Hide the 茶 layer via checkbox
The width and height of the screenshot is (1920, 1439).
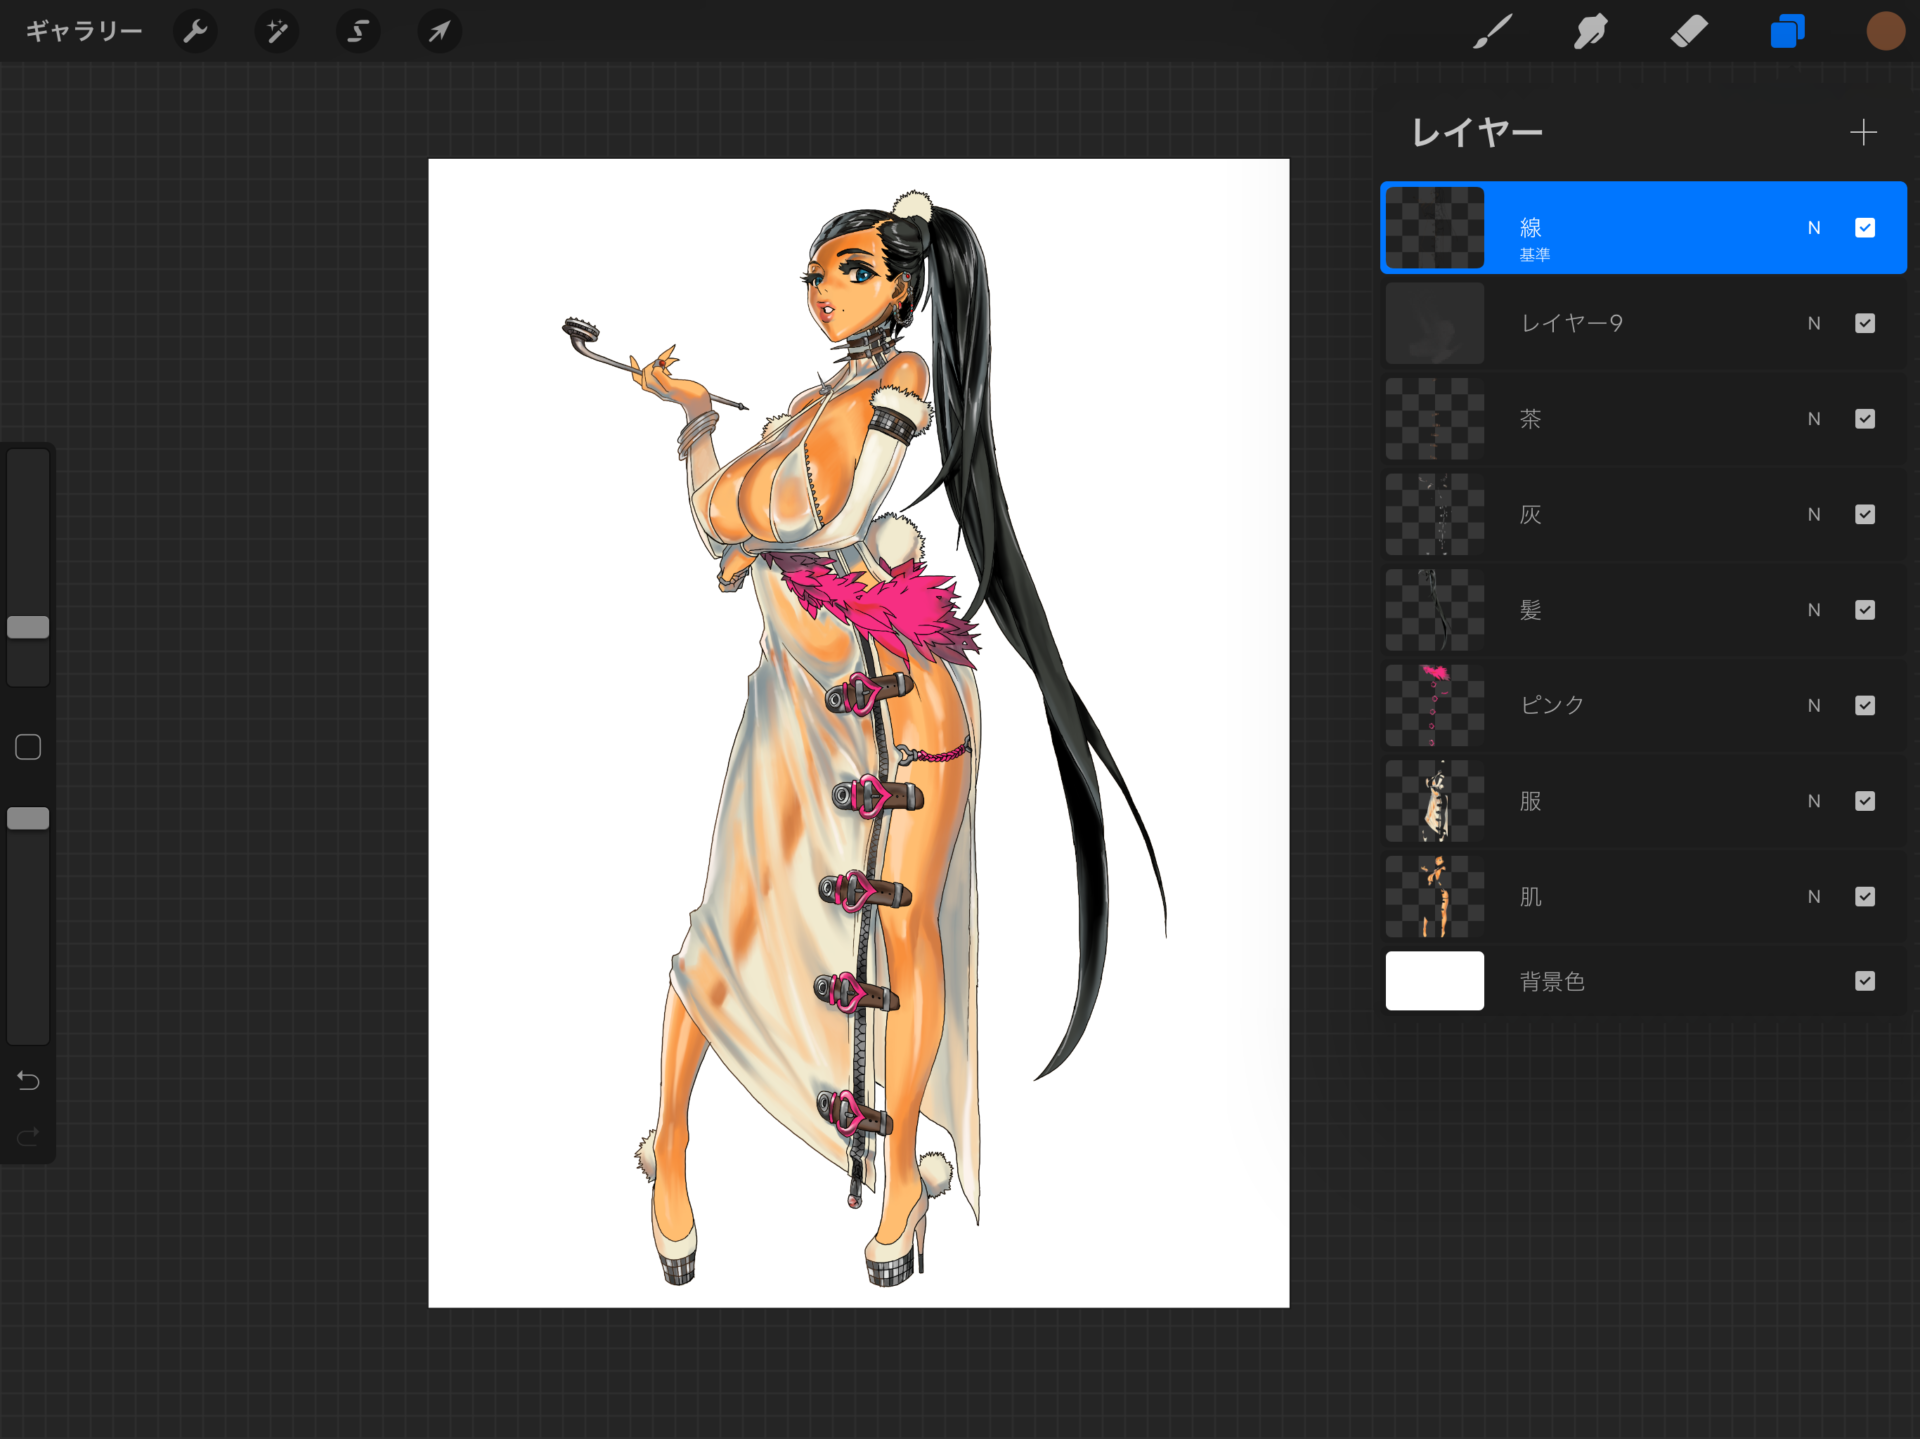click(1865, 419)
